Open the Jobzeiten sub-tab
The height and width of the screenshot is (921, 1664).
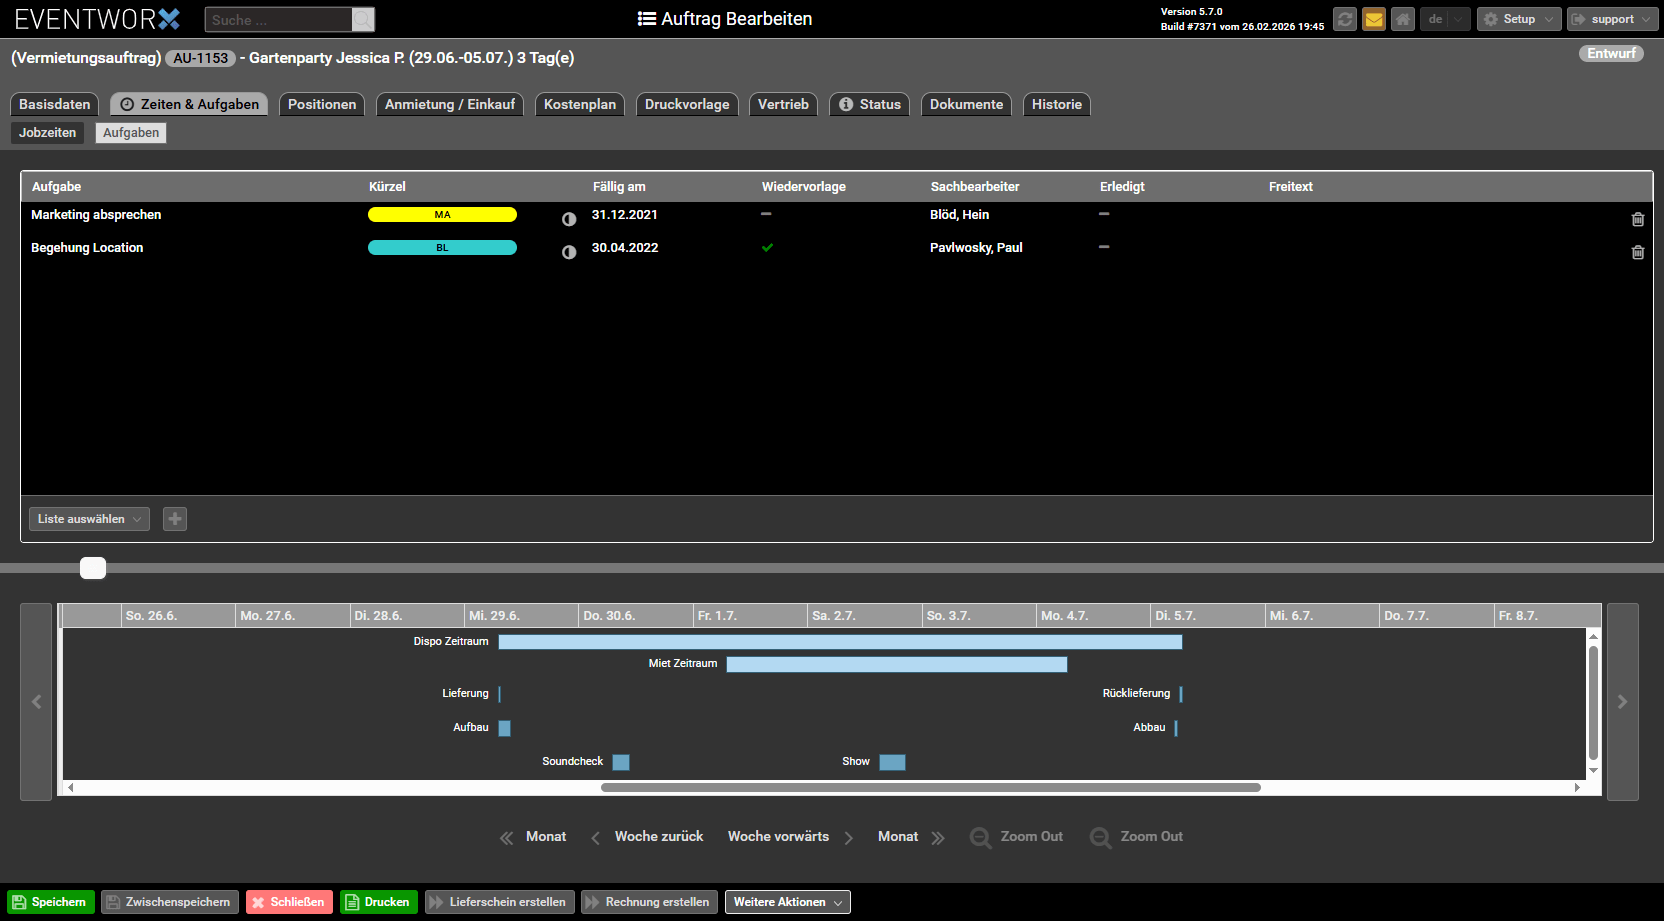click(x=47, y=133)
